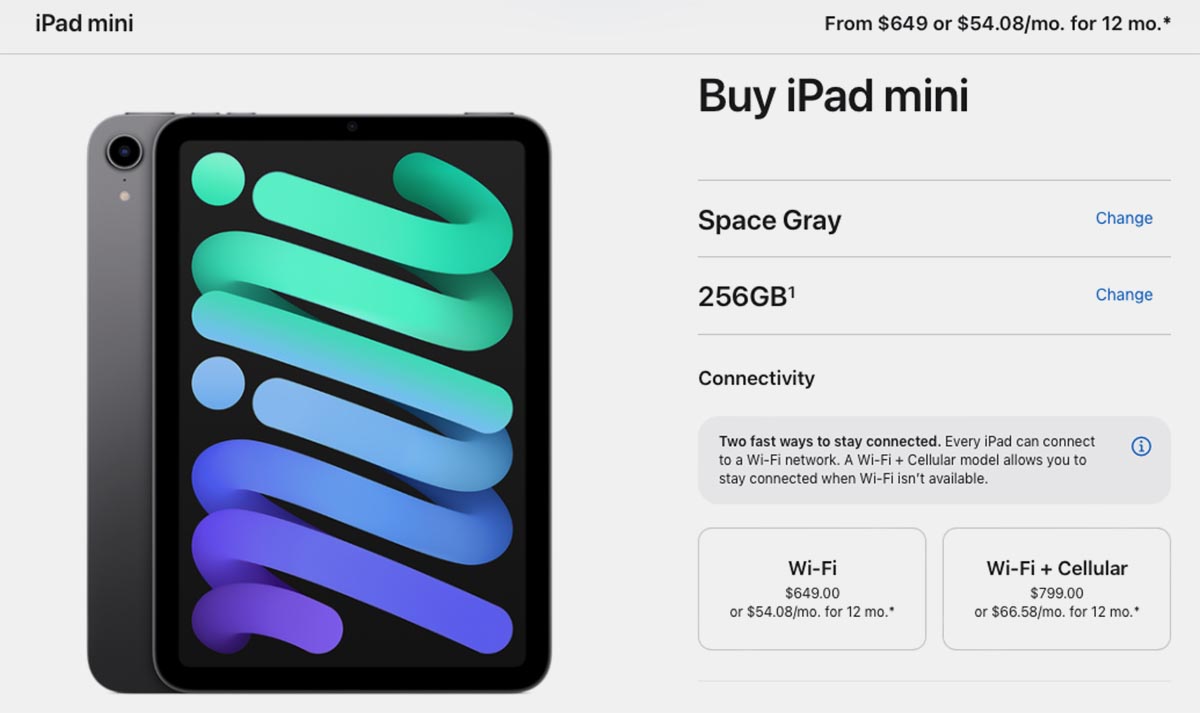Click the From $649 price summary at top
The height and width of the screenshot is (713, 1200).
(997, 23)
